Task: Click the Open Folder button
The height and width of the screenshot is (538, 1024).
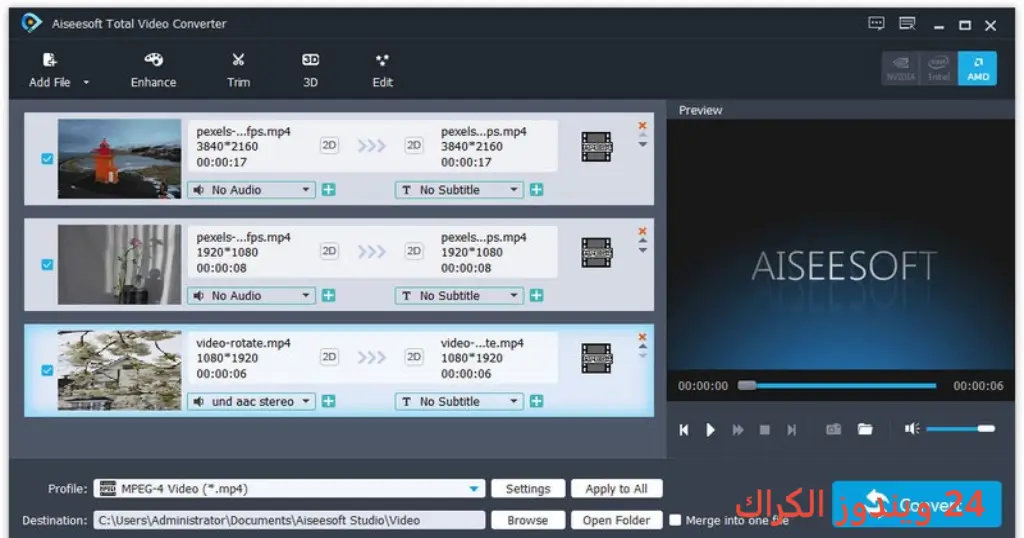Action: pos(616,520)
